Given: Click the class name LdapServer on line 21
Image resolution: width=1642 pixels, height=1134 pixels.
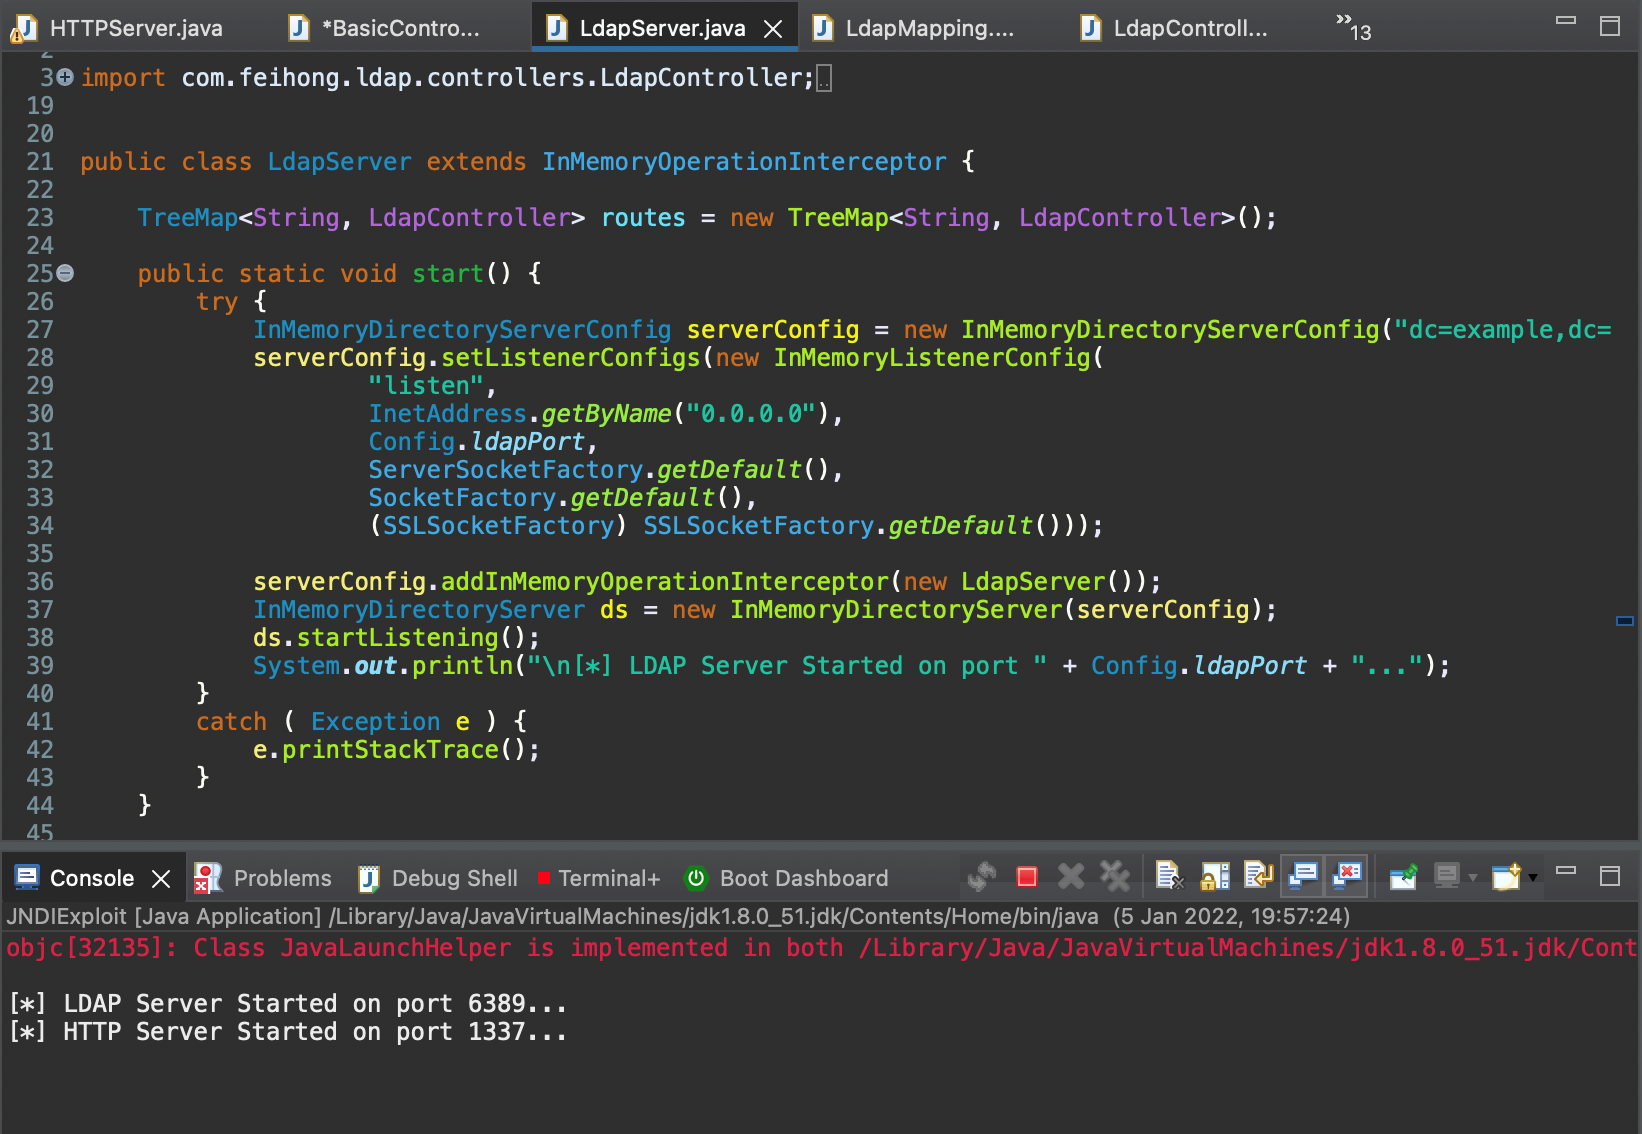Looking at the screenshot, I should [339, 162].
